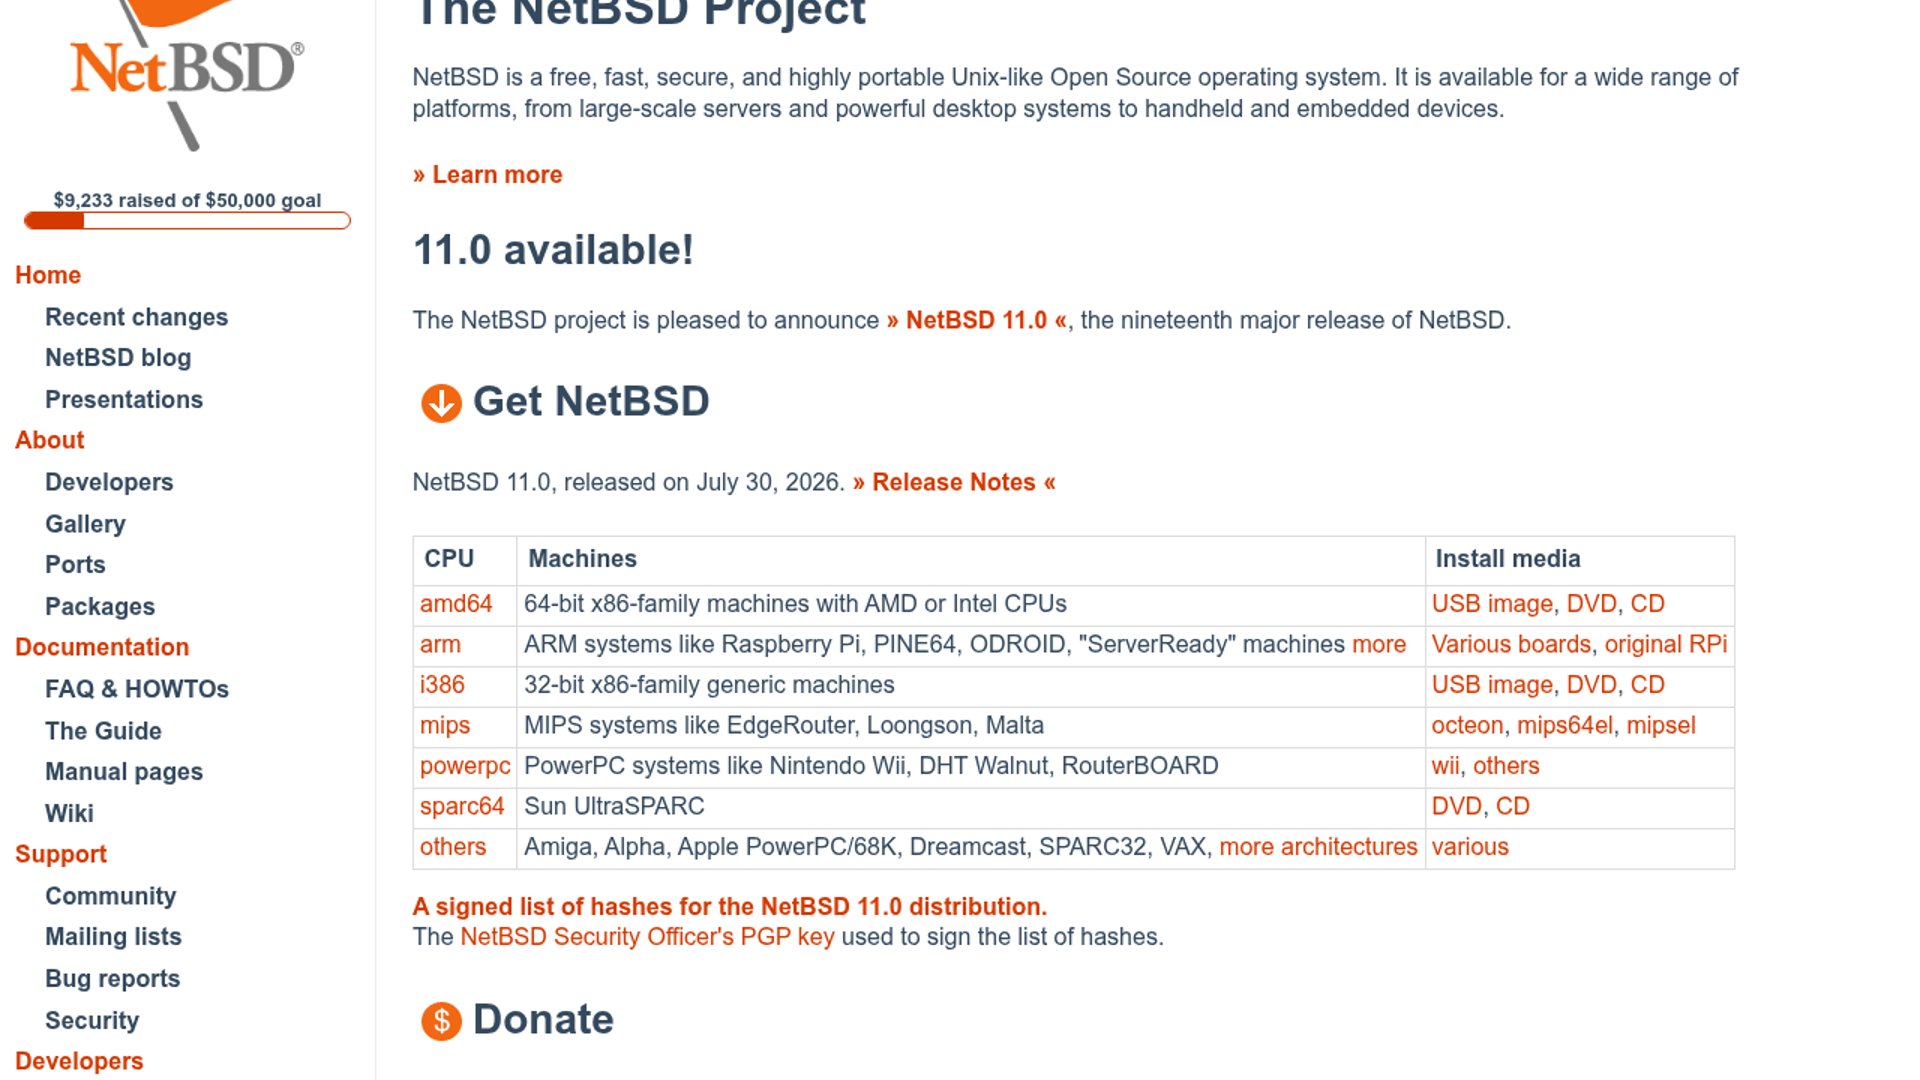Open the Security Officer's PGP key
Viewport: 1920px width, 1080px height.
click(647, 937)
